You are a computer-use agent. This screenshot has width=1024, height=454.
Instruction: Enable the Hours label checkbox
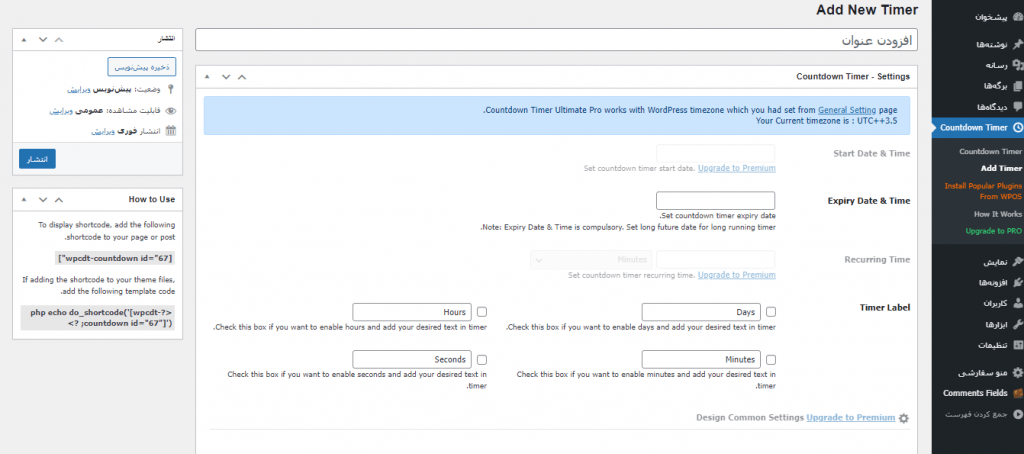tap(482, 312)
